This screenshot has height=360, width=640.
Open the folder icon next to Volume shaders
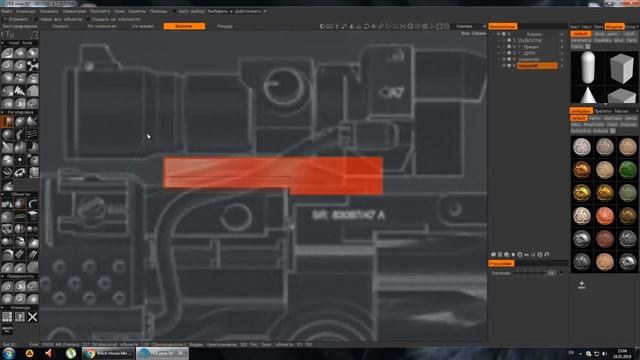pyautogui.click(x=613, y=131)
